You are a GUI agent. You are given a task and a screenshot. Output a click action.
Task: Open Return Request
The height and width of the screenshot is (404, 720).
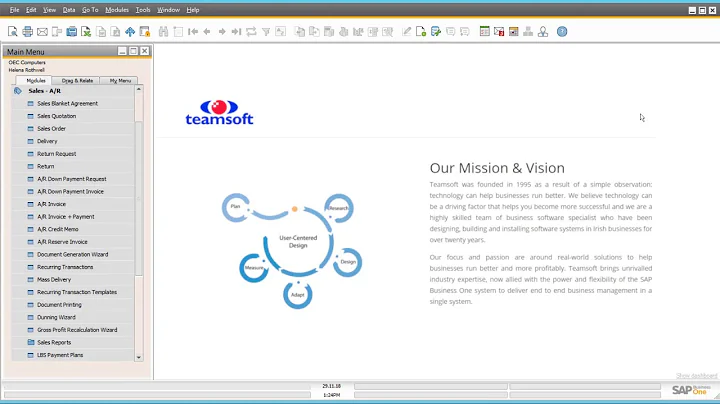(56, 154)
